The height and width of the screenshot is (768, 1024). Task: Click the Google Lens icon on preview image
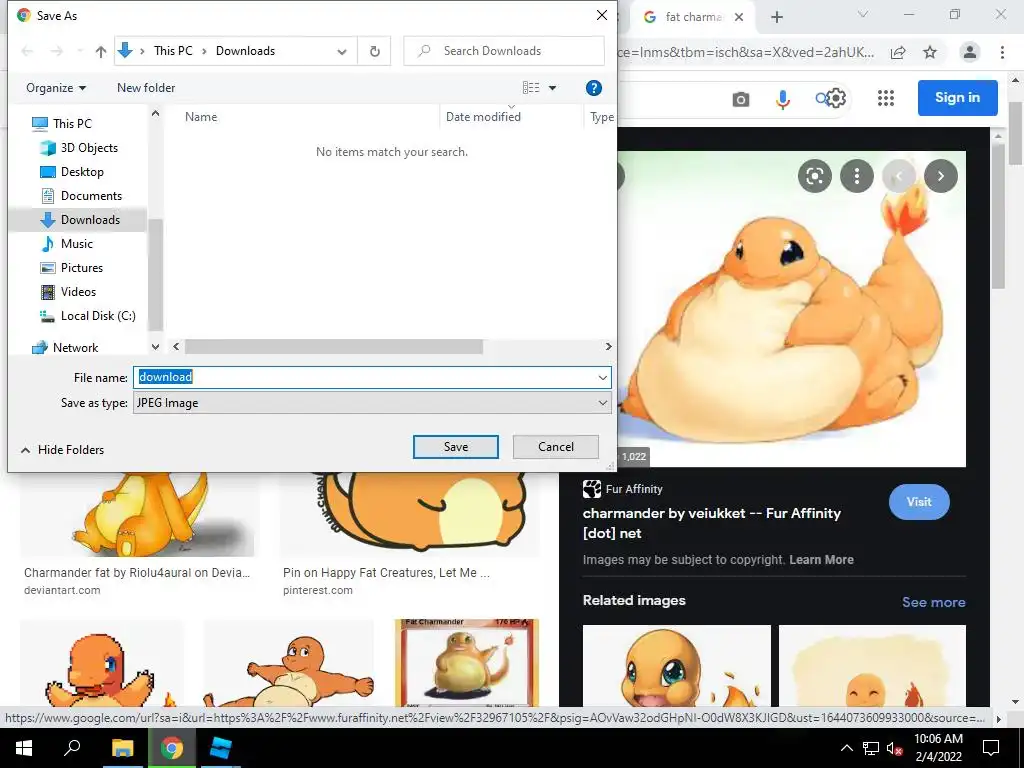click(x=815, y=176)
